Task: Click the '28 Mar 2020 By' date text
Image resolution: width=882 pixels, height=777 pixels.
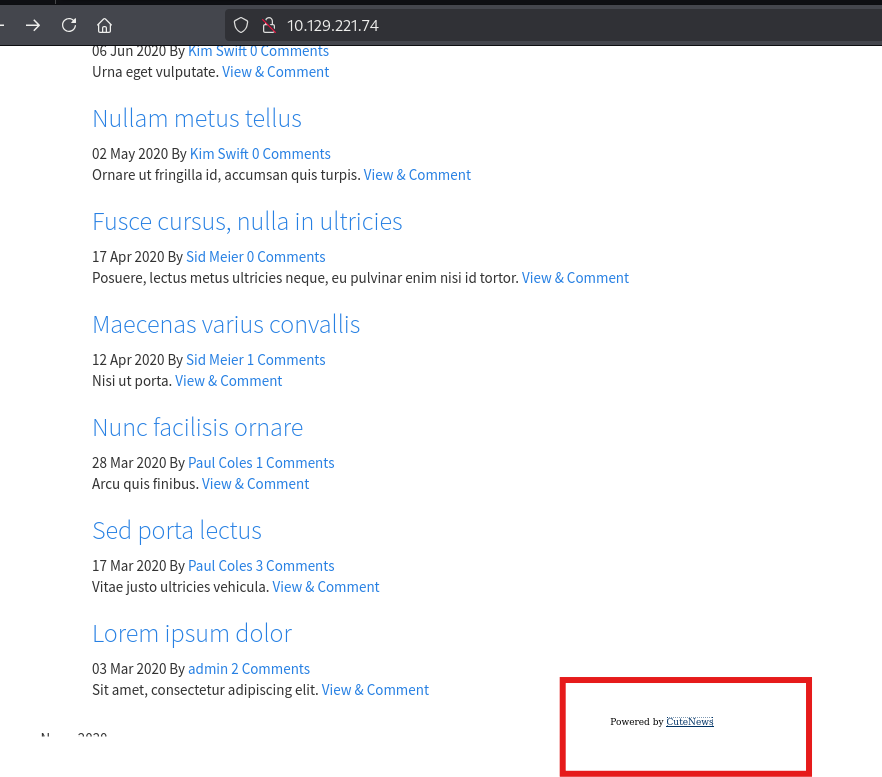Action: point(138,462)
